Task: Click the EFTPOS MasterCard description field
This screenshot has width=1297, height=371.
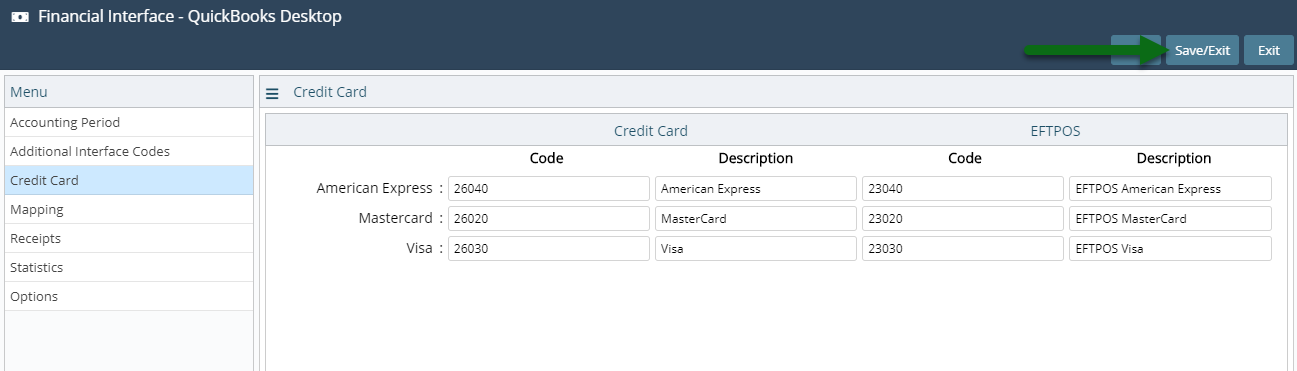Action: click(x=1170, y=218)
